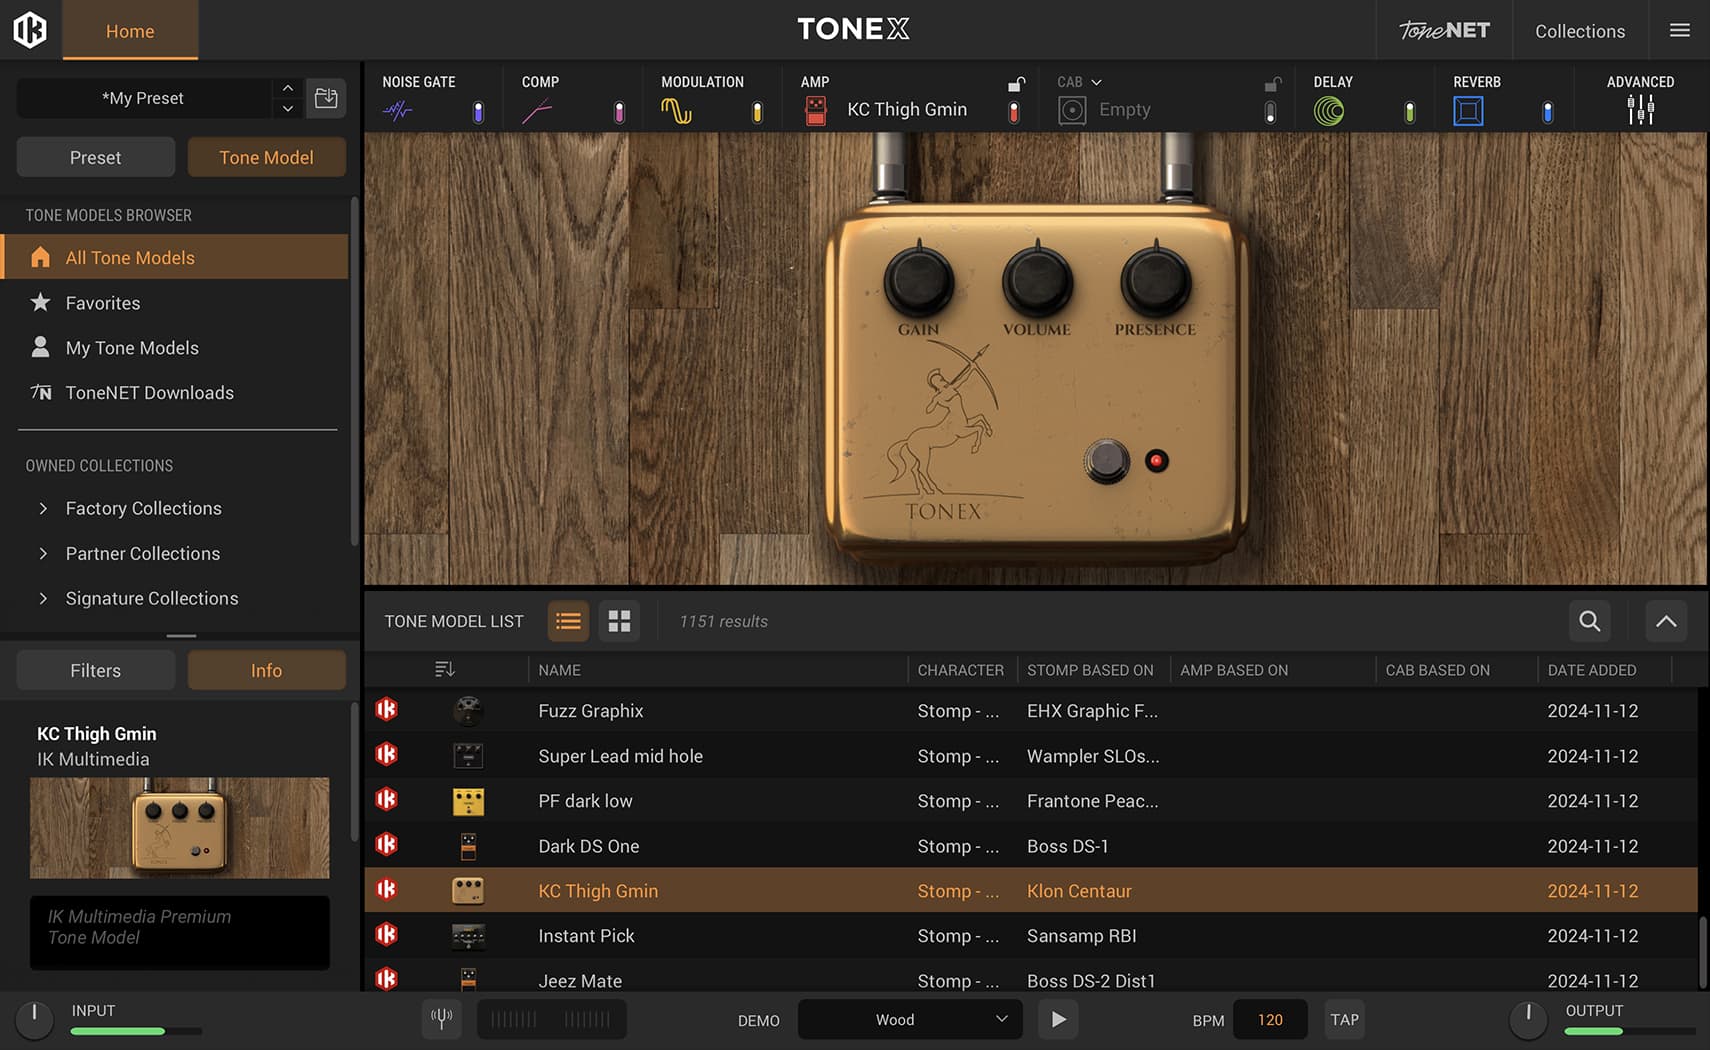Toggle the Noise Gate power switch

pyautogui.click(x=478, y=112)
